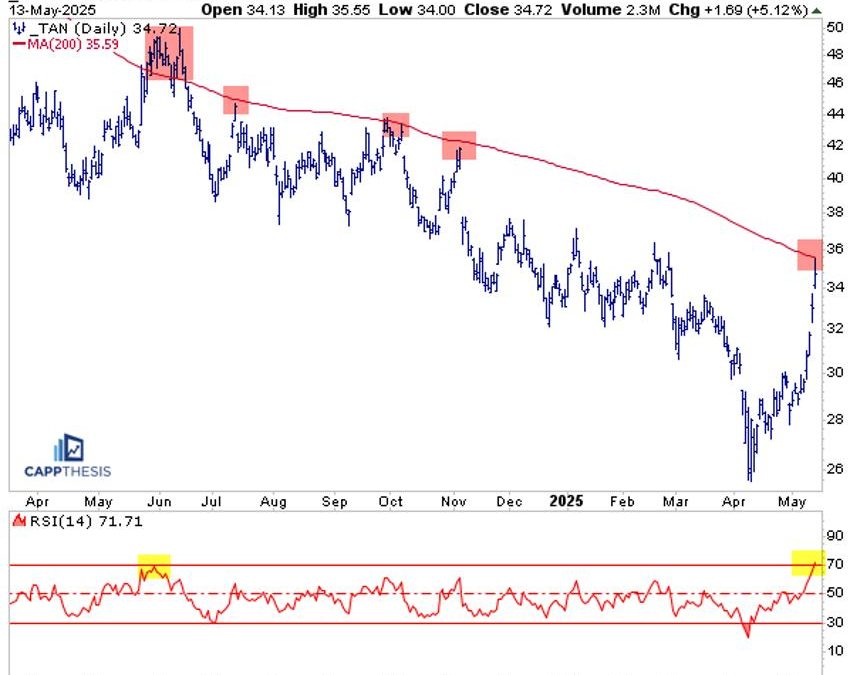Click the Mar month label

tap(675, 502)
